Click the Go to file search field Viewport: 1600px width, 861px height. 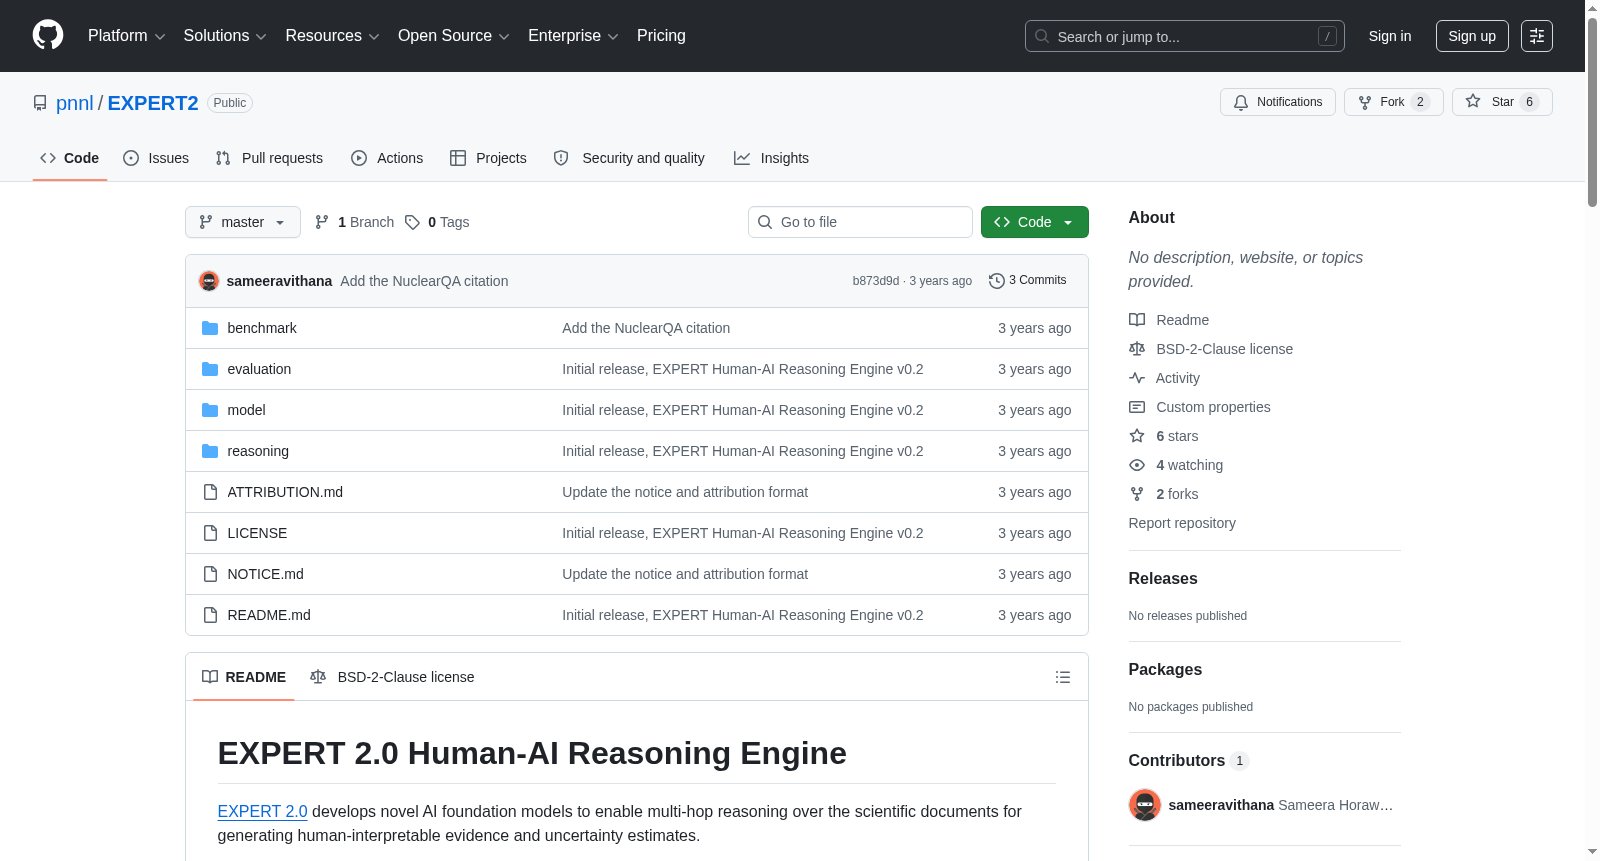coord(860,222)
